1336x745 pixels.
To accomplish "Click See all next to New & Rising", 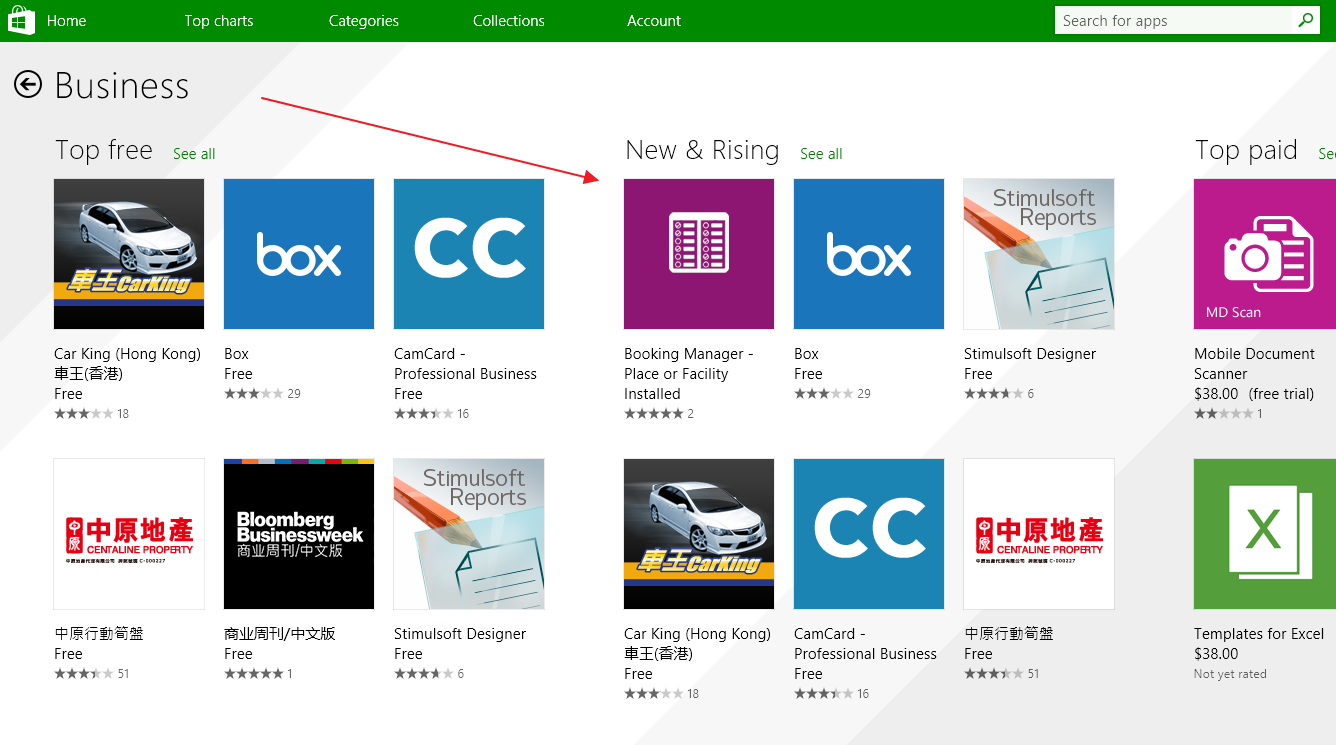I will [x=821, y=154].
